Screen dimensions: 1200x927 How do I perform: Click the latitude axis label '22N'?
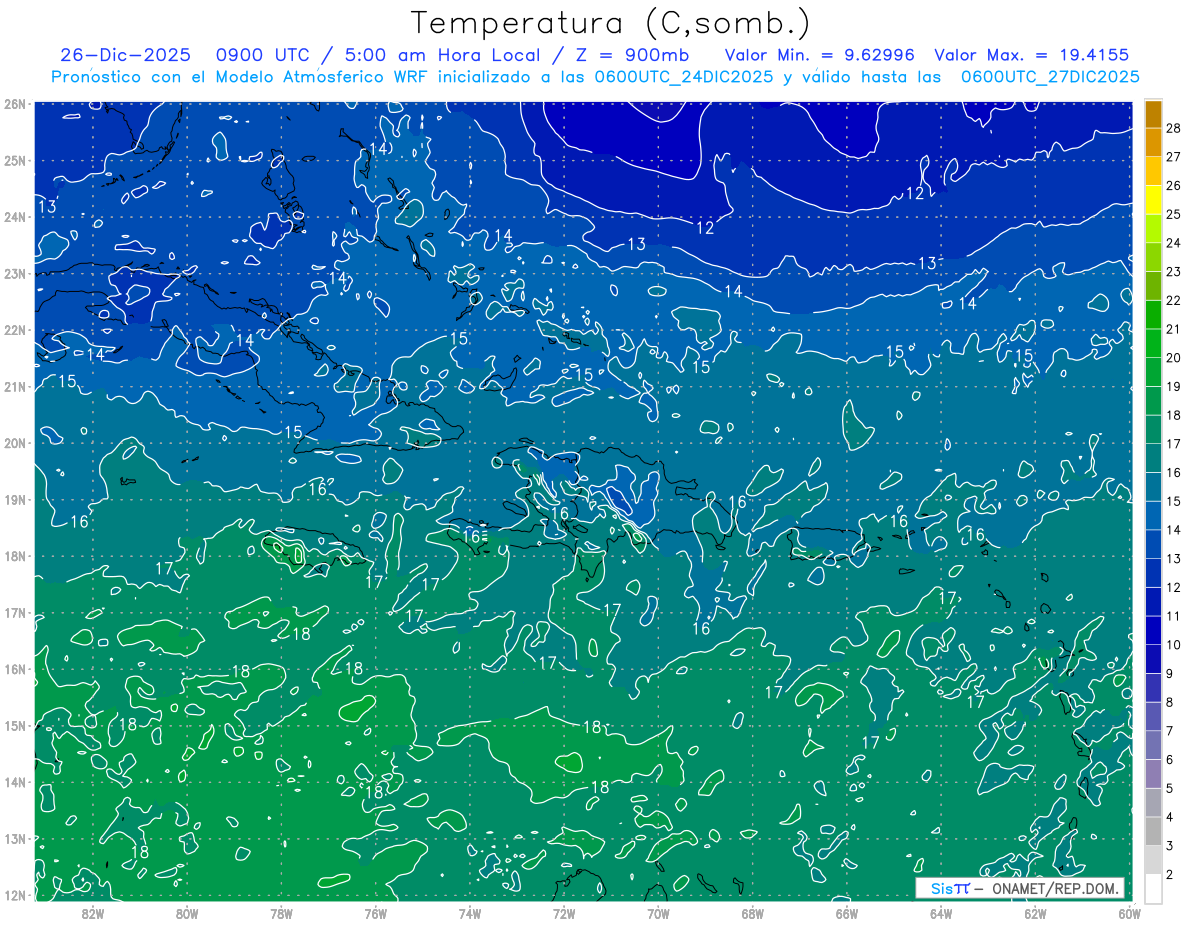(x=14, y=330)
